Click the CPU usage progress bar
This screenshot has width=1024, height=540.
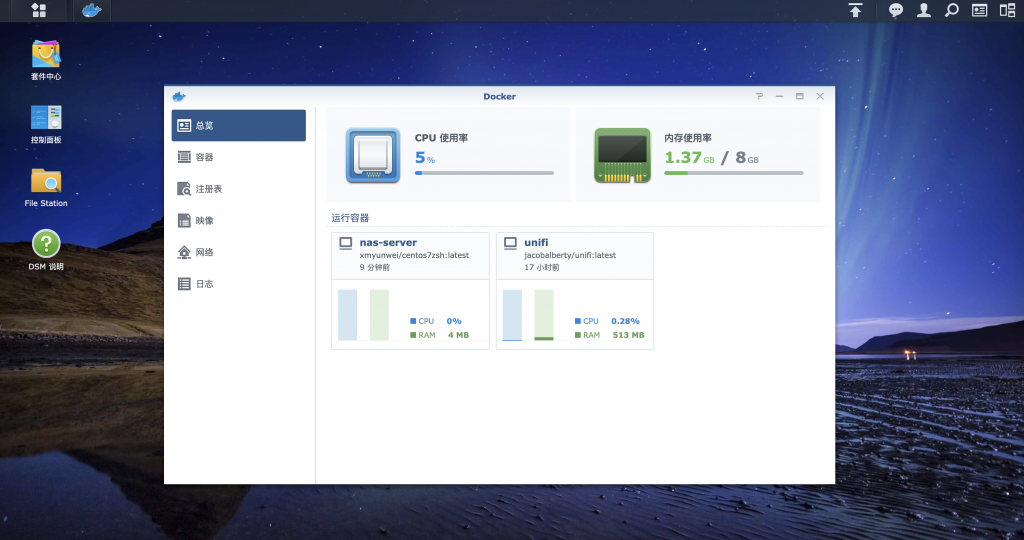click(x=484, y=173)
